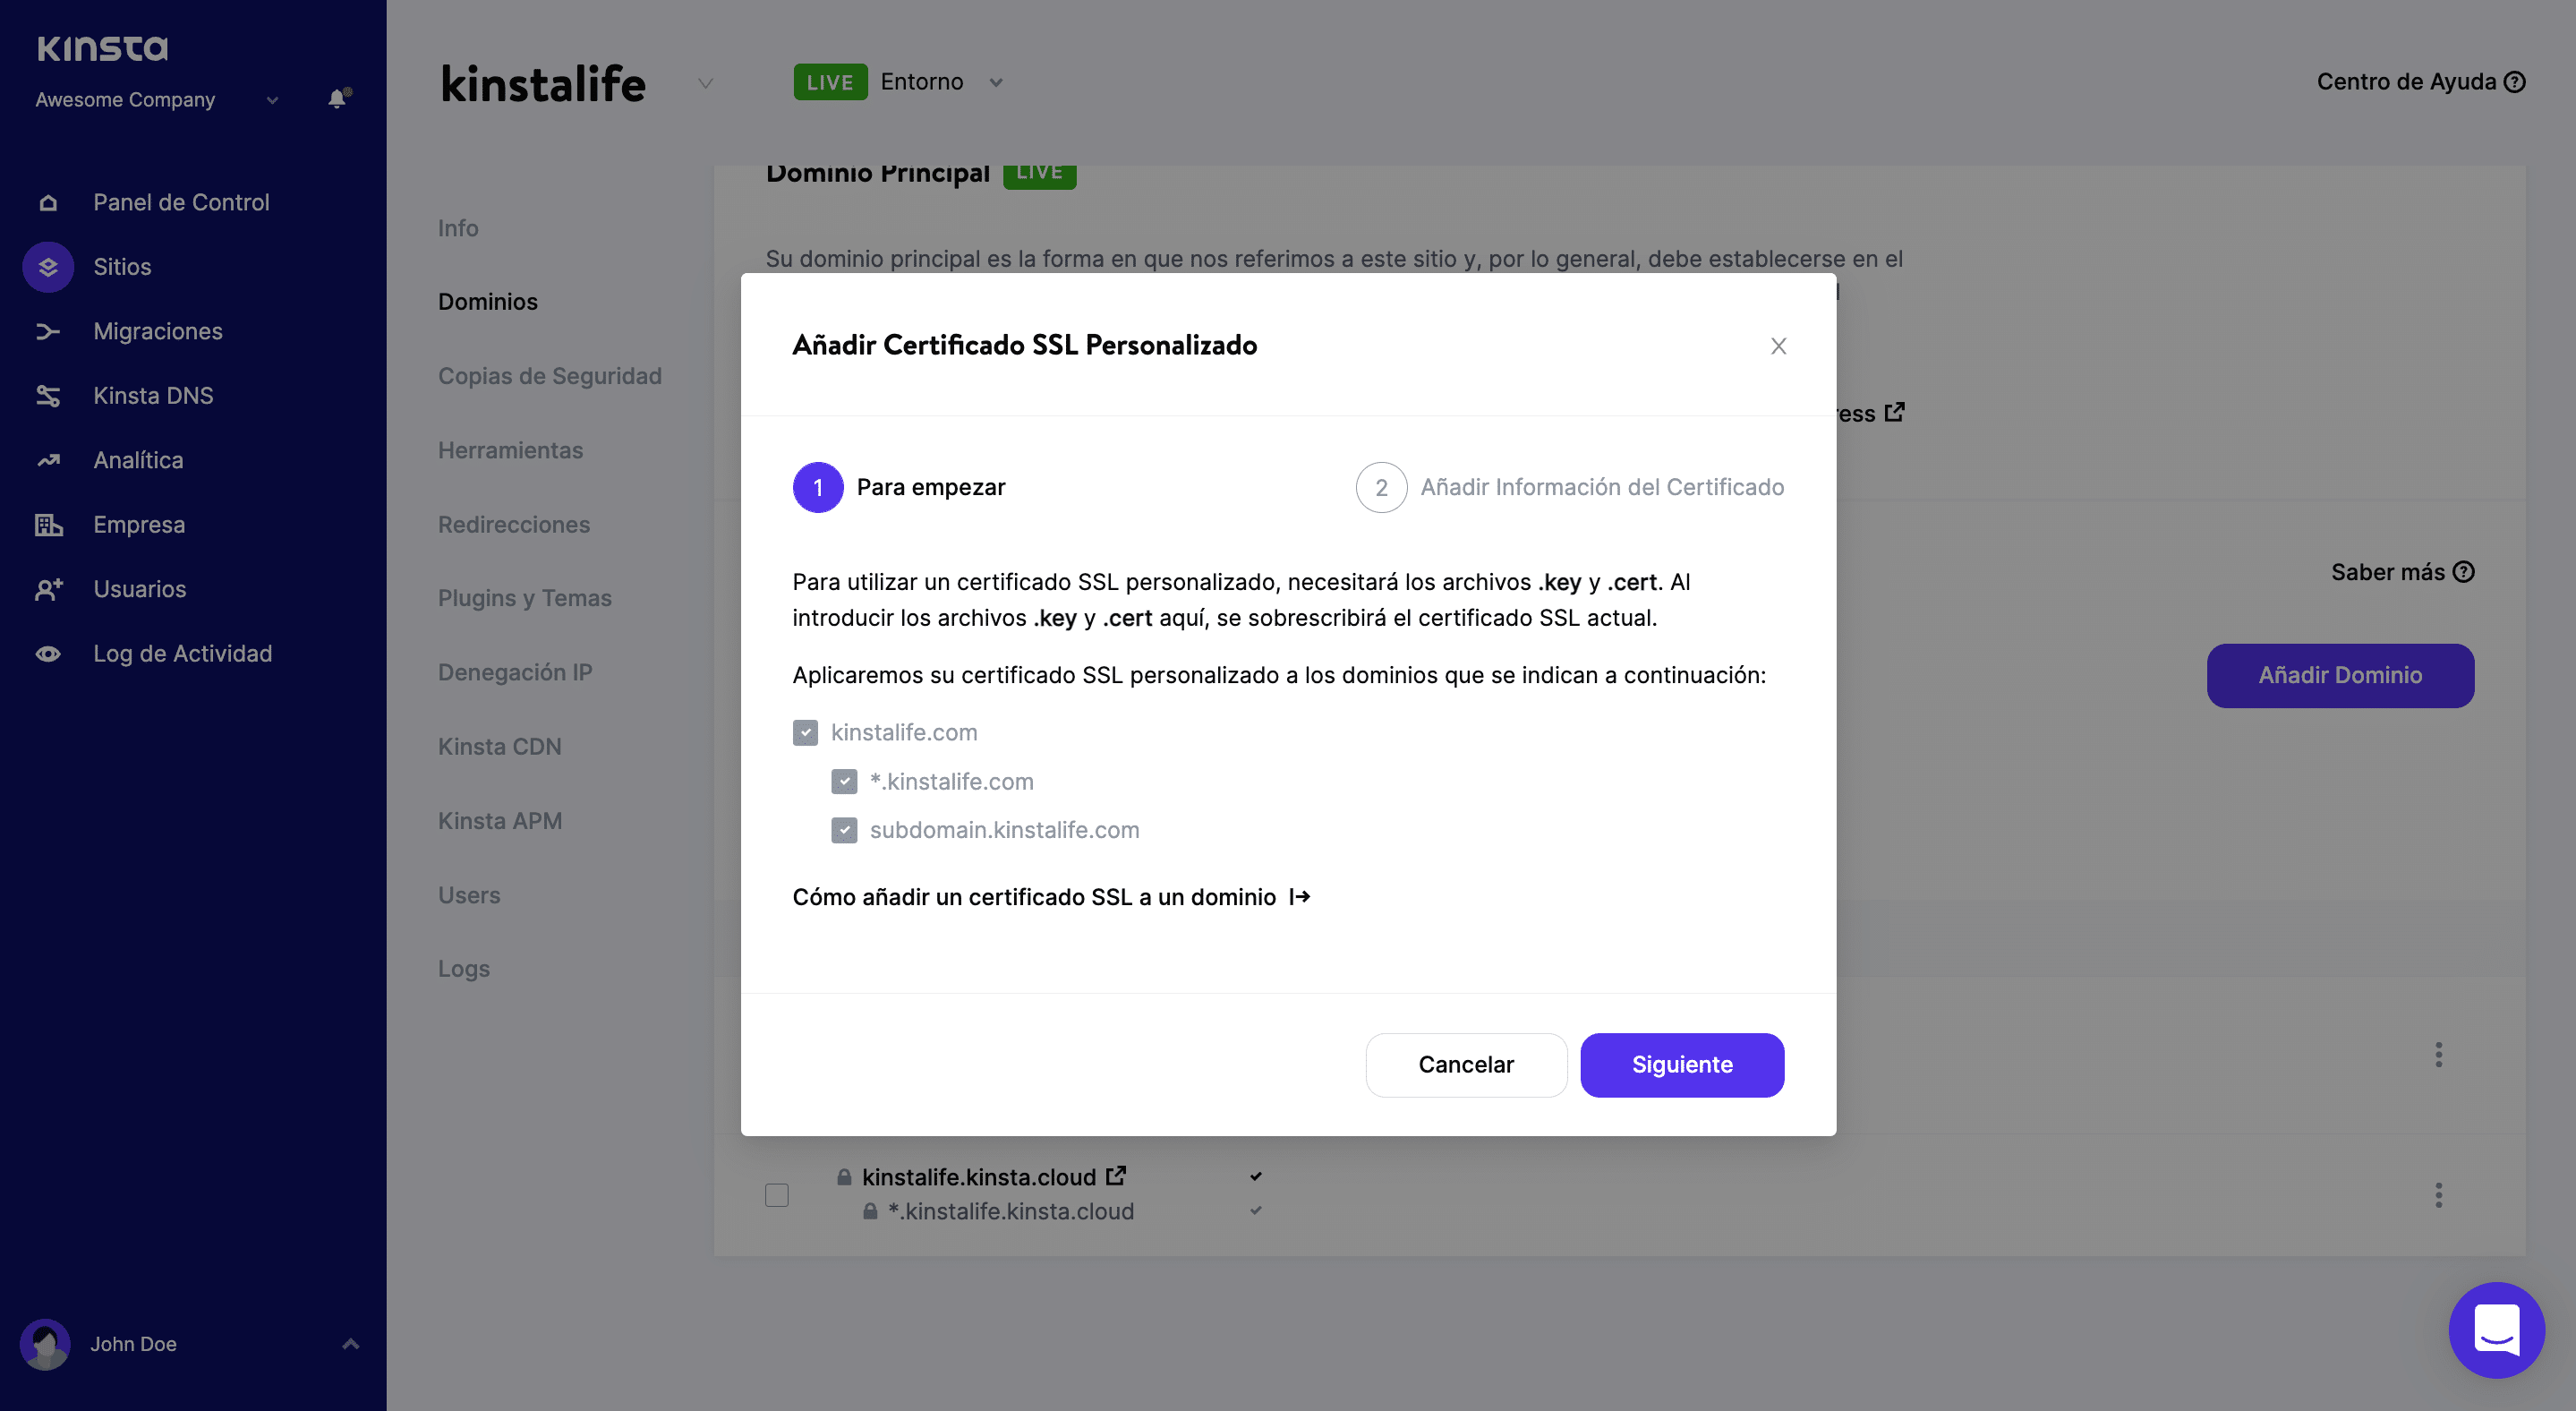2576x1411 pixels.
Task: Click the Kinsta logo
Action: (x=102, y=48)
